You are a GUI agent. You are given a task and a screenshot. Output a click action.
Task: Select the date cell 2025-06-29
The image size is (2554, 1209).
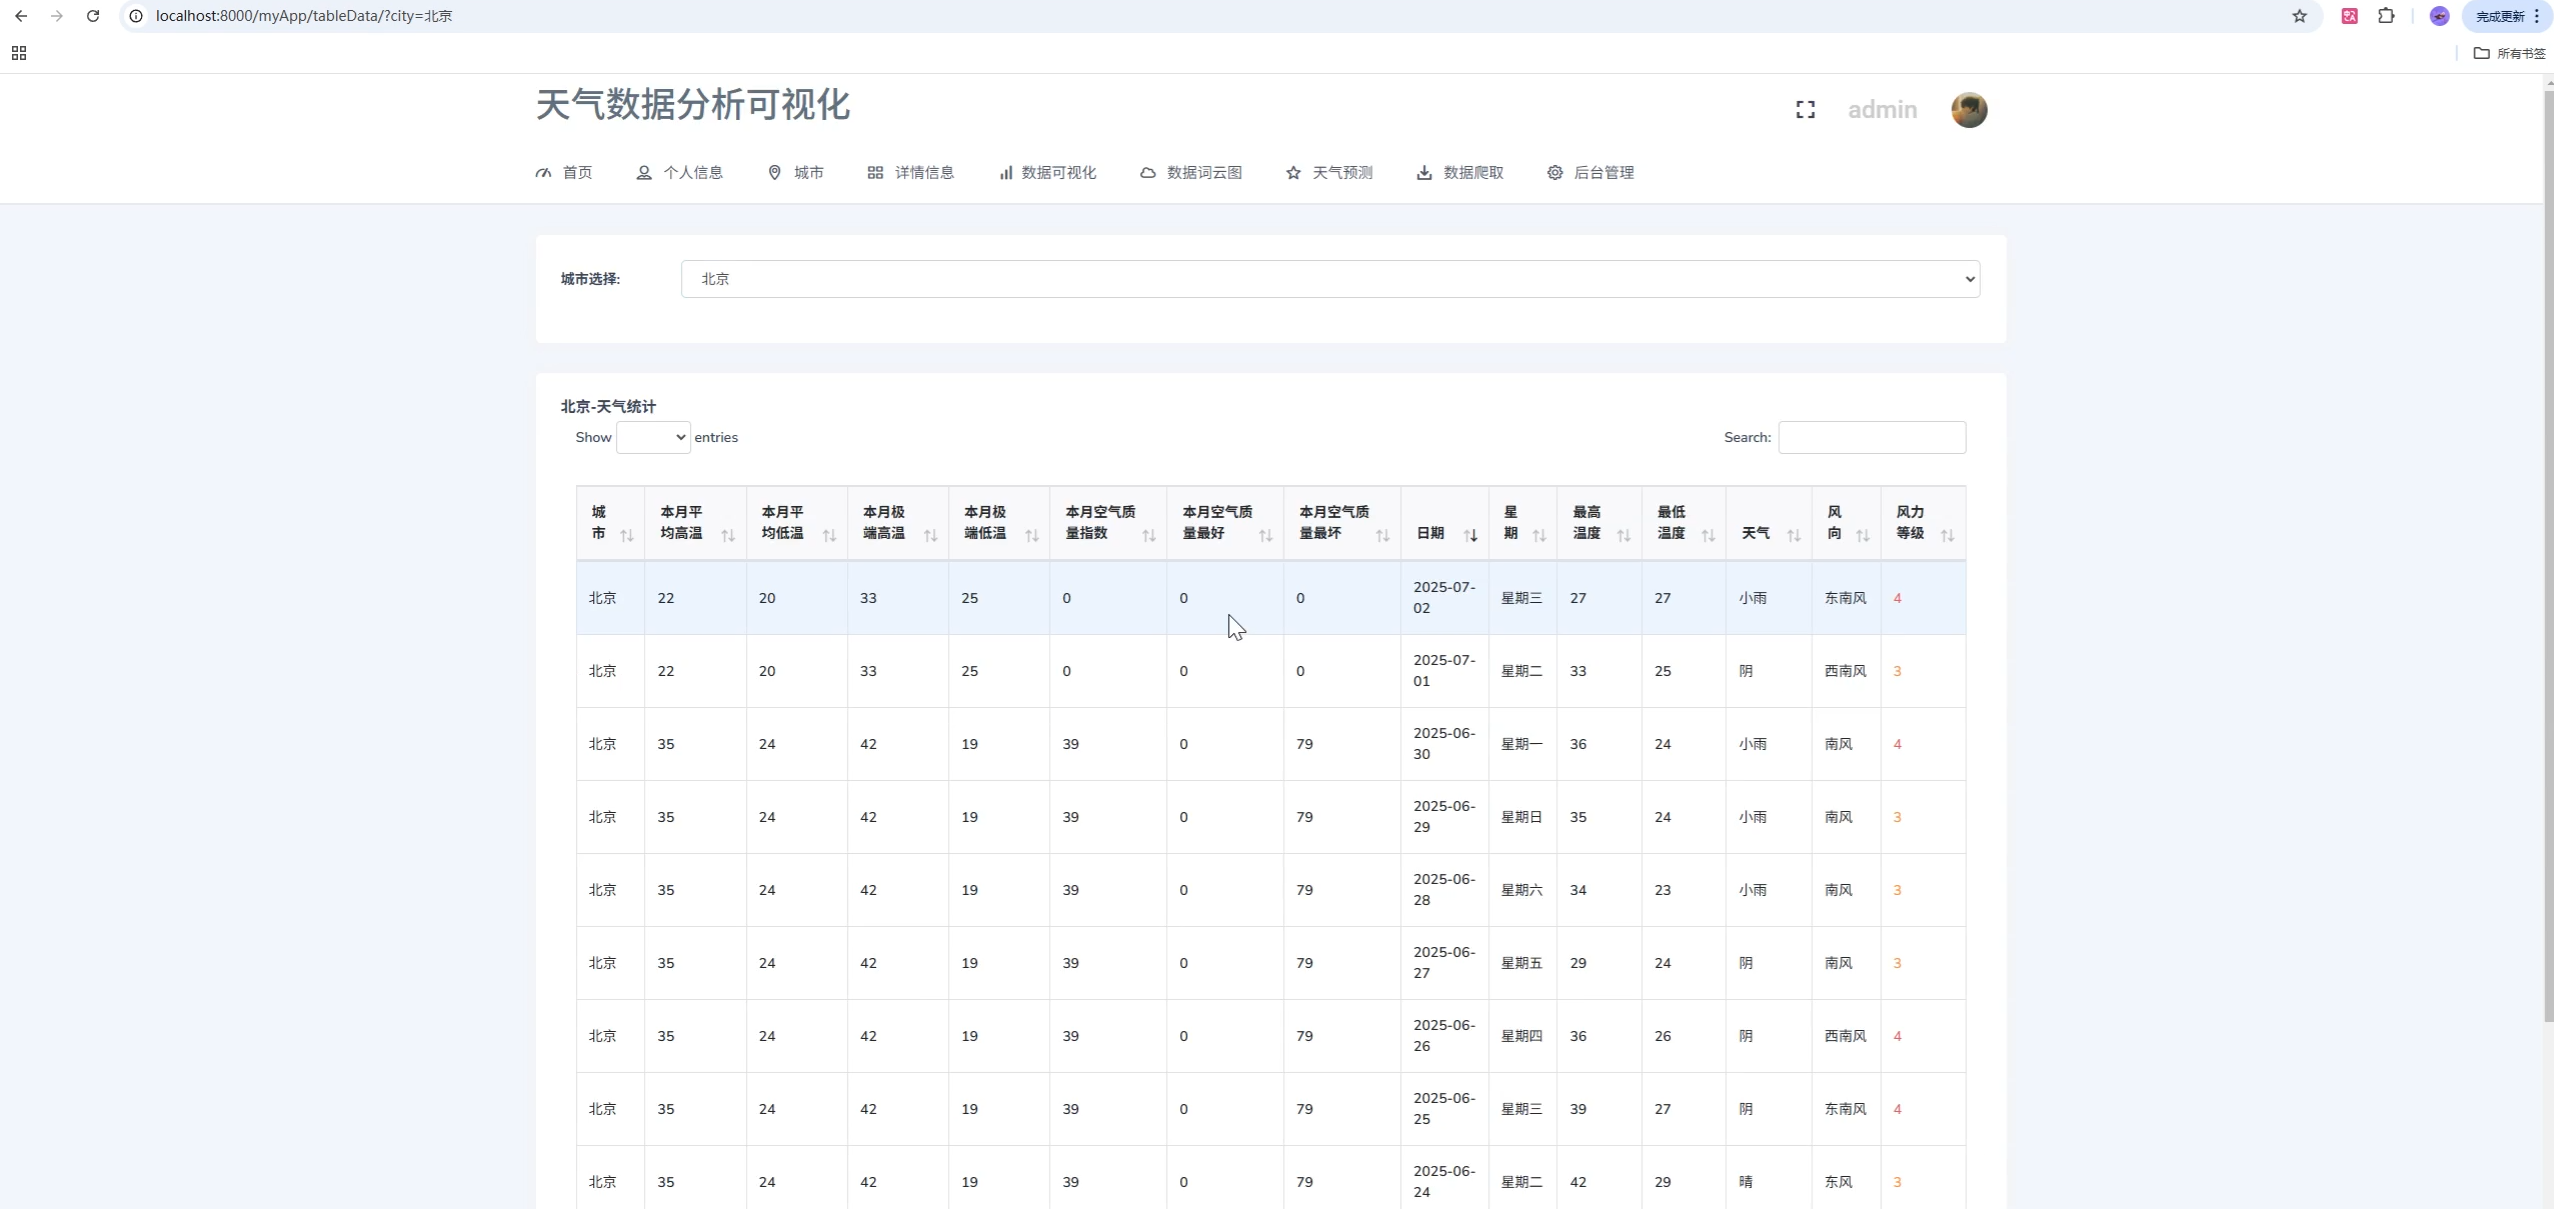coord(1444,817)
